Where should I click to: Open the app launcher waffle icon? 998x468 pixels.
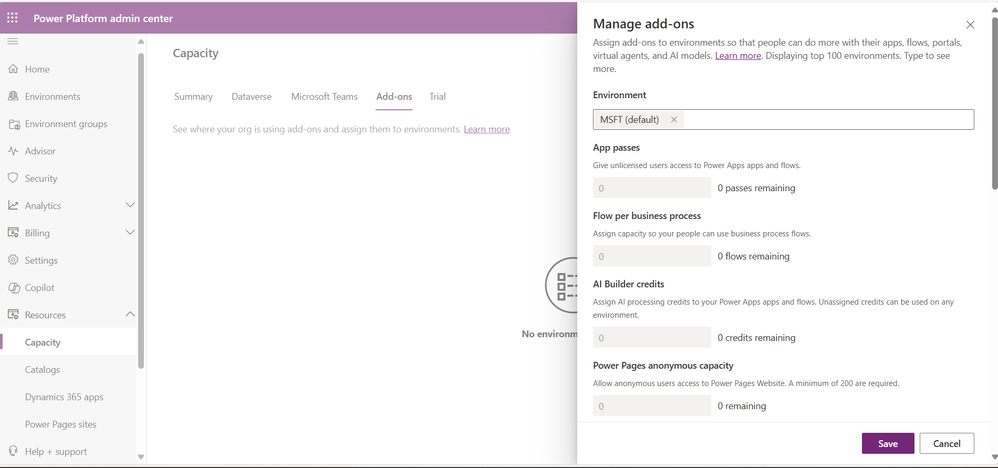point(13,18)
